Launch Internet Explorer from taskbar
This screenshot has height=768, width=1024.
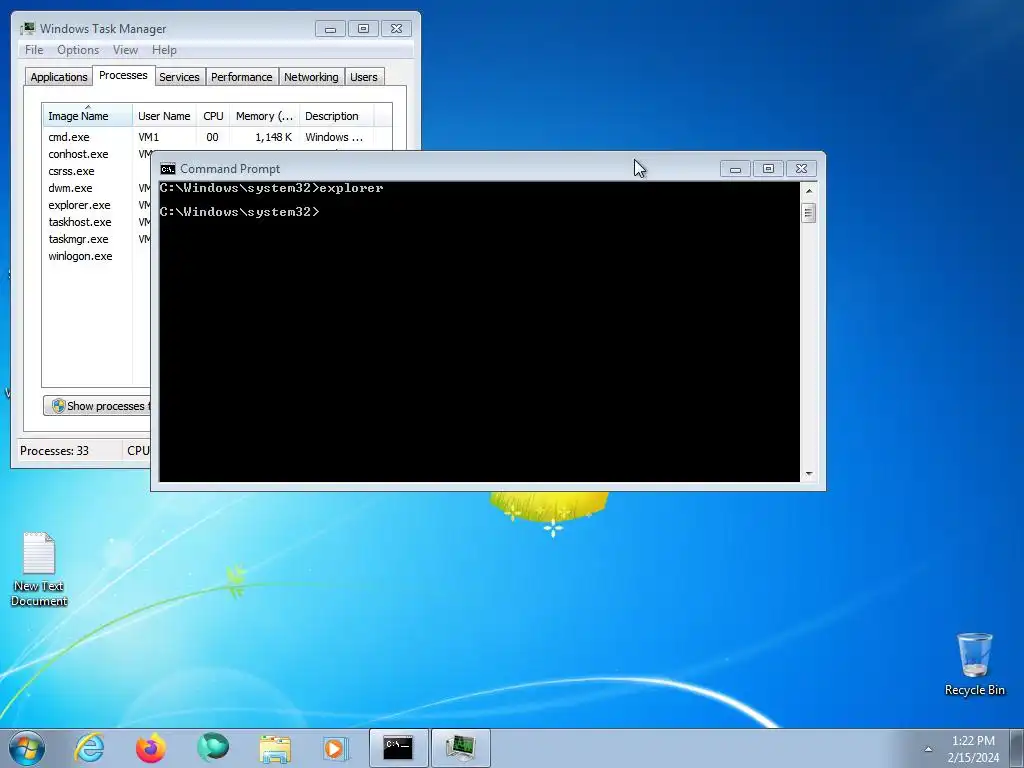coord(89,748)
